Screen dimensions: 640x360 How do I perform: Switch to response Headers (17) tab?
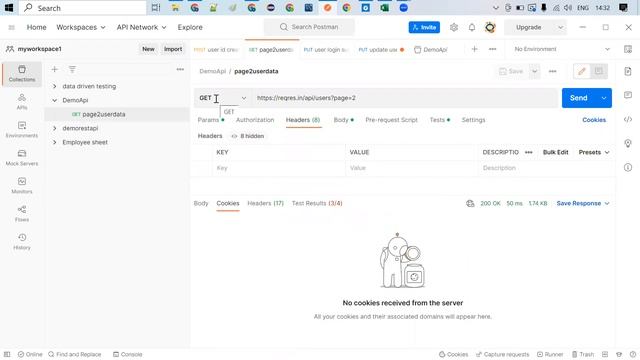tap(265, 203)
